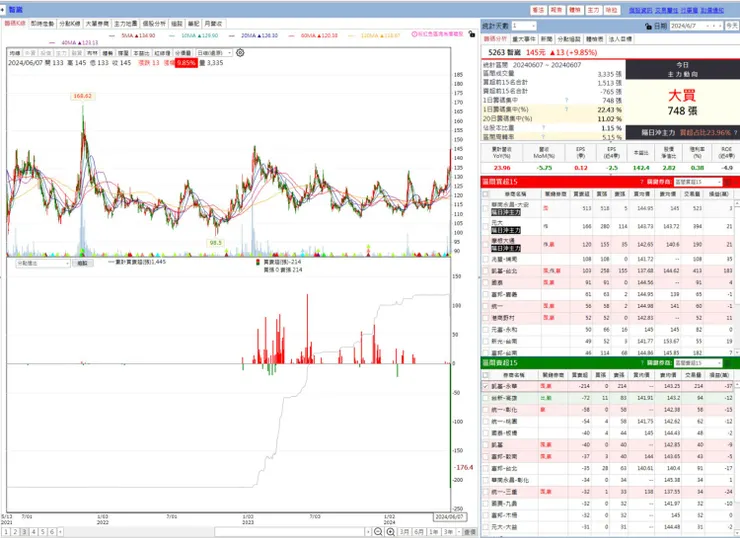Toggle select-all checkbox in seller table header
This screenshot has height=538, width=740.
(x=486, y=375)
